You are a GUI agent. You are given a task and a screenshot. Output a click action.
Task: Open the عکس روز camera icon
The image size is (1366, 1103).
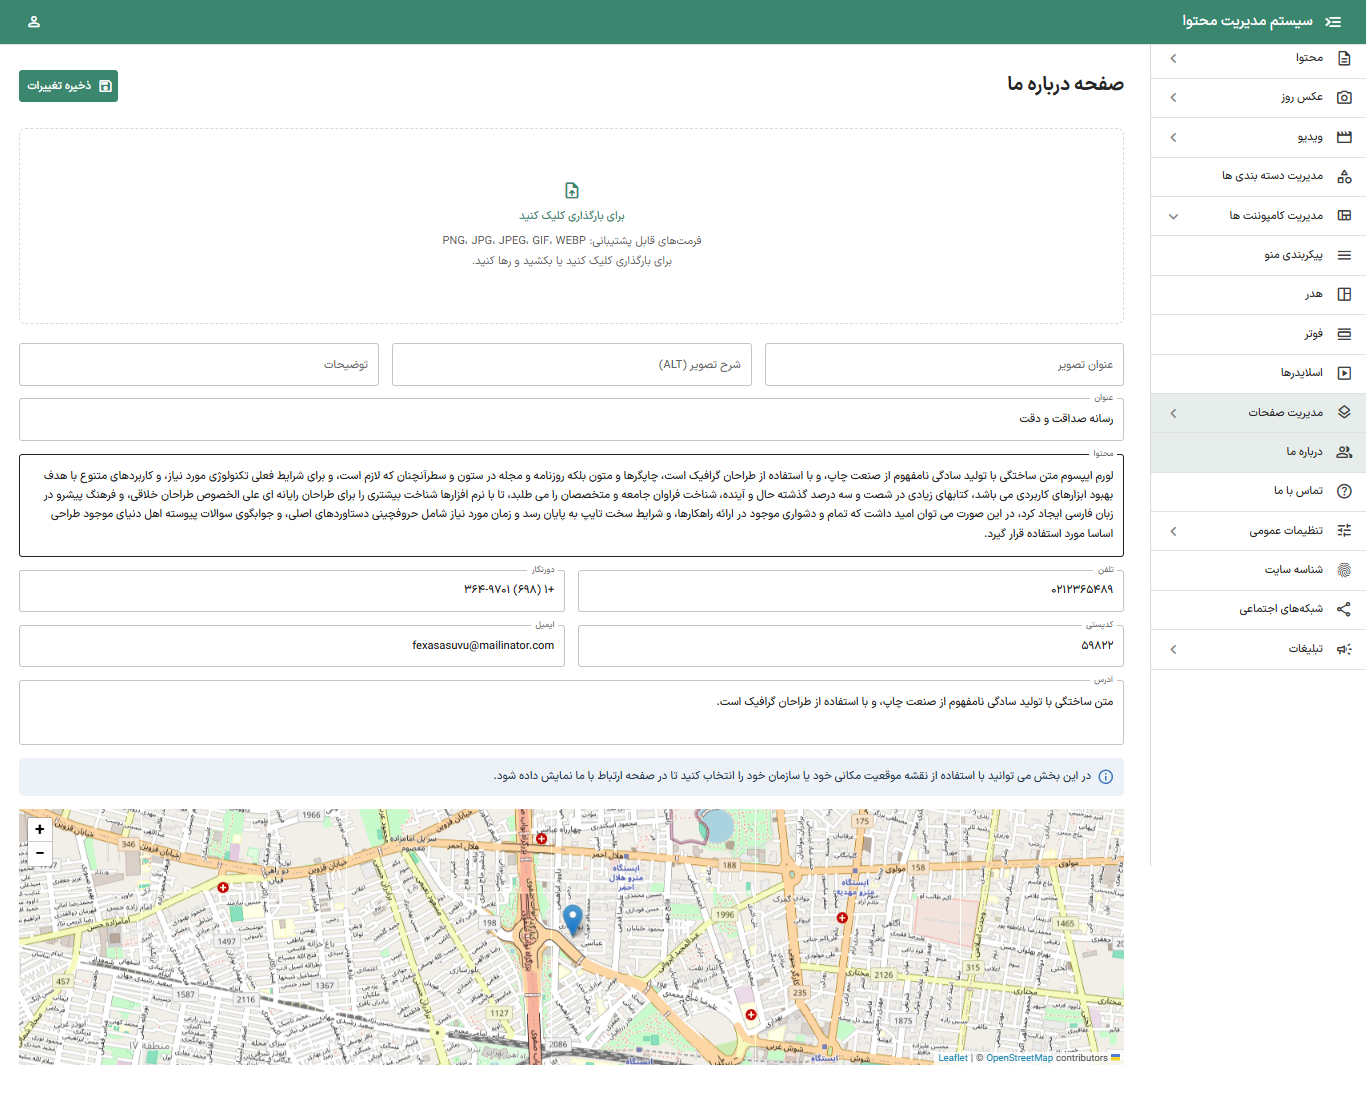(x=1345, y=97)
